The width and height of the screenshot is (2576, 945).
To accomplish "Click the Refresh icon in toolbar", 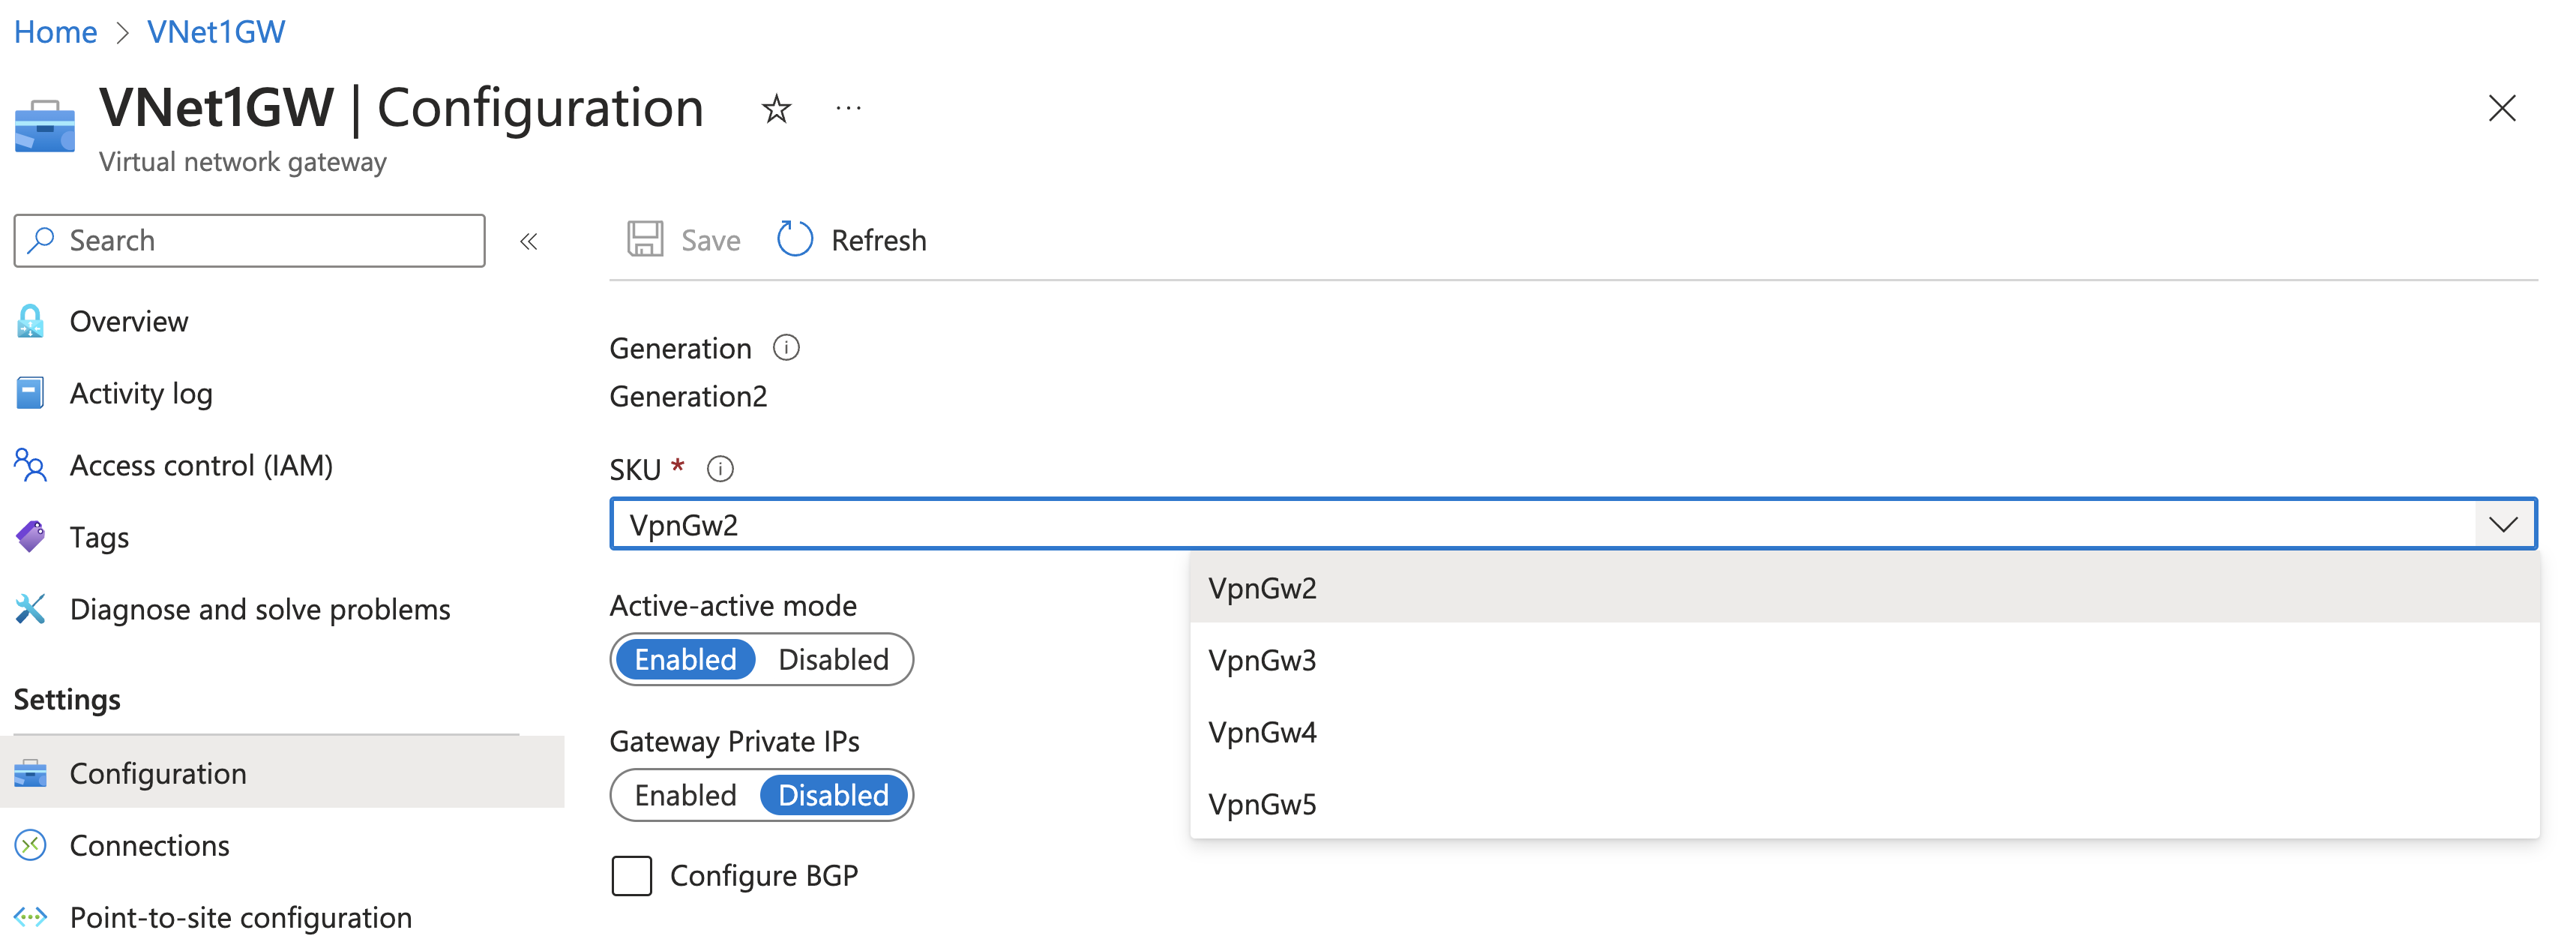I will pyautogui.click(x=795, y=240).
